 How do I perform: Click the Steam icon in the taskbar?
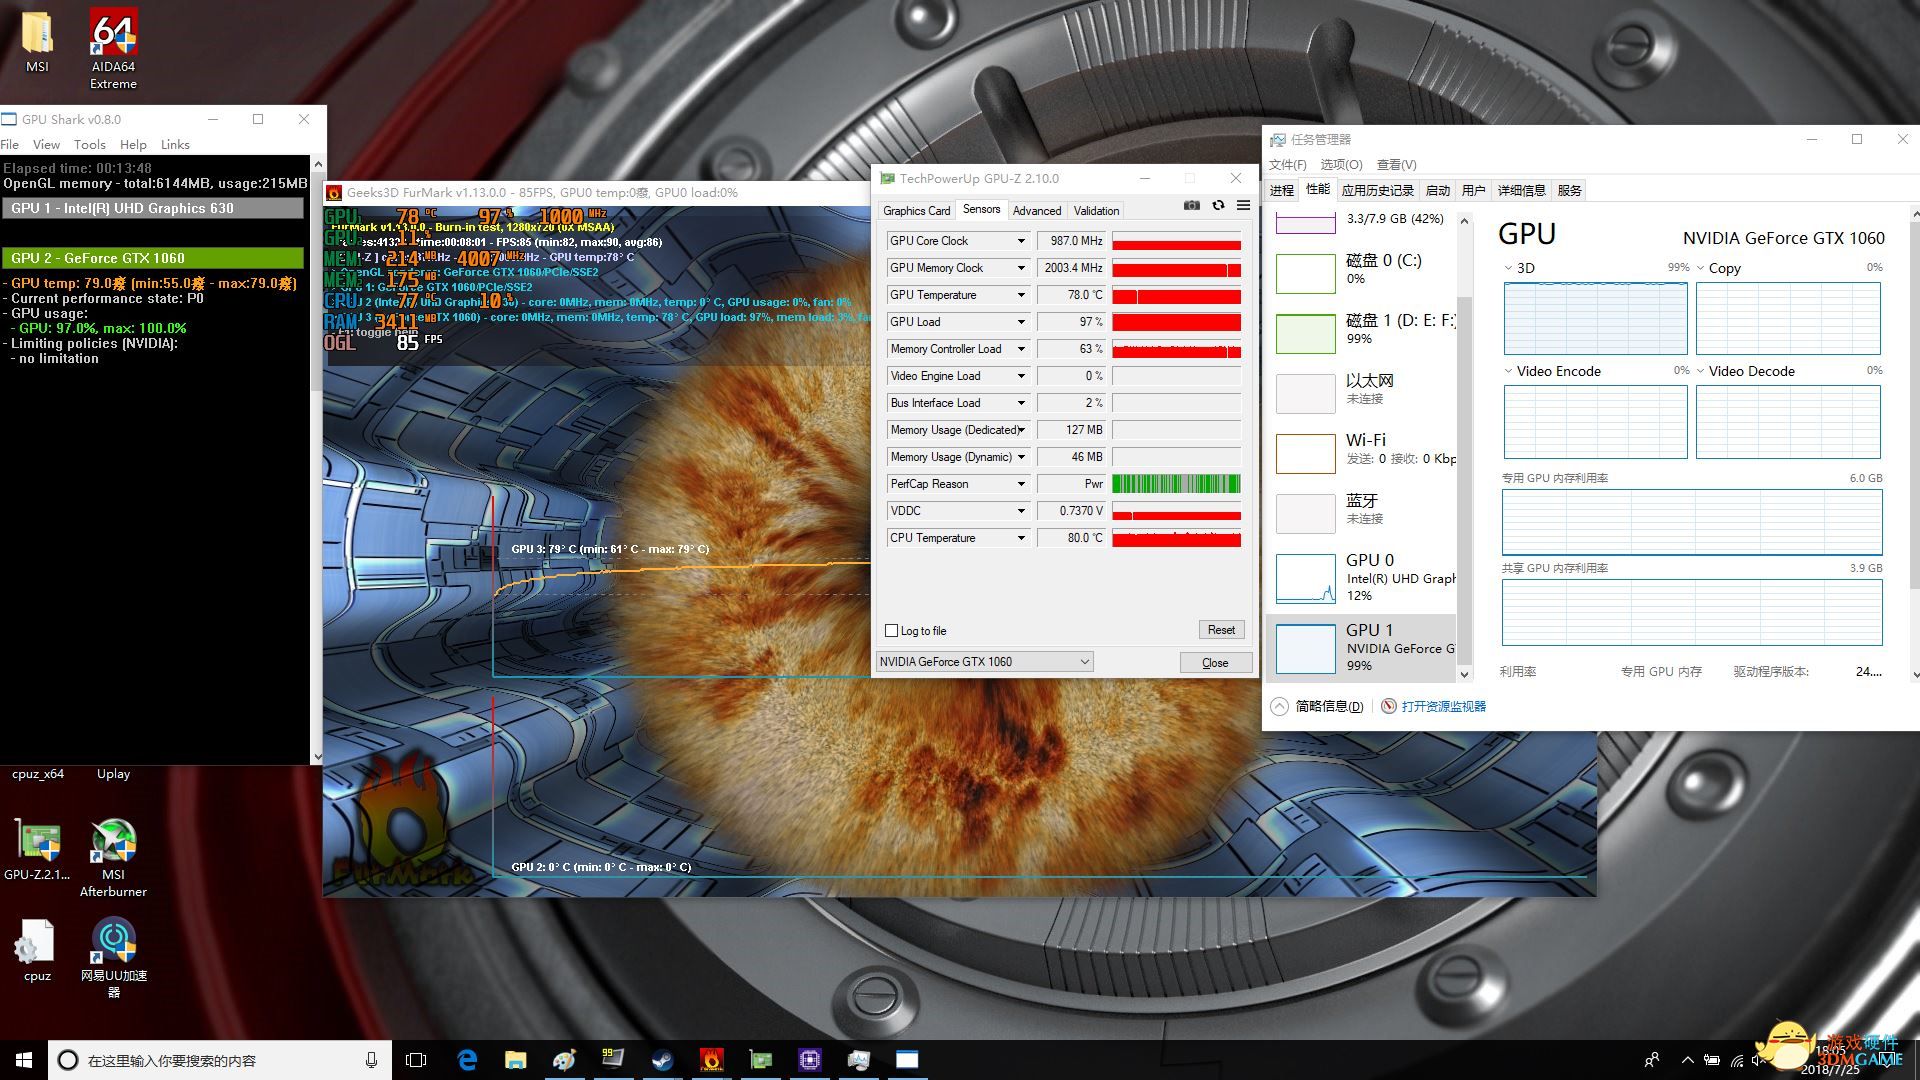pyautogui.click(x=662, y=1060)
